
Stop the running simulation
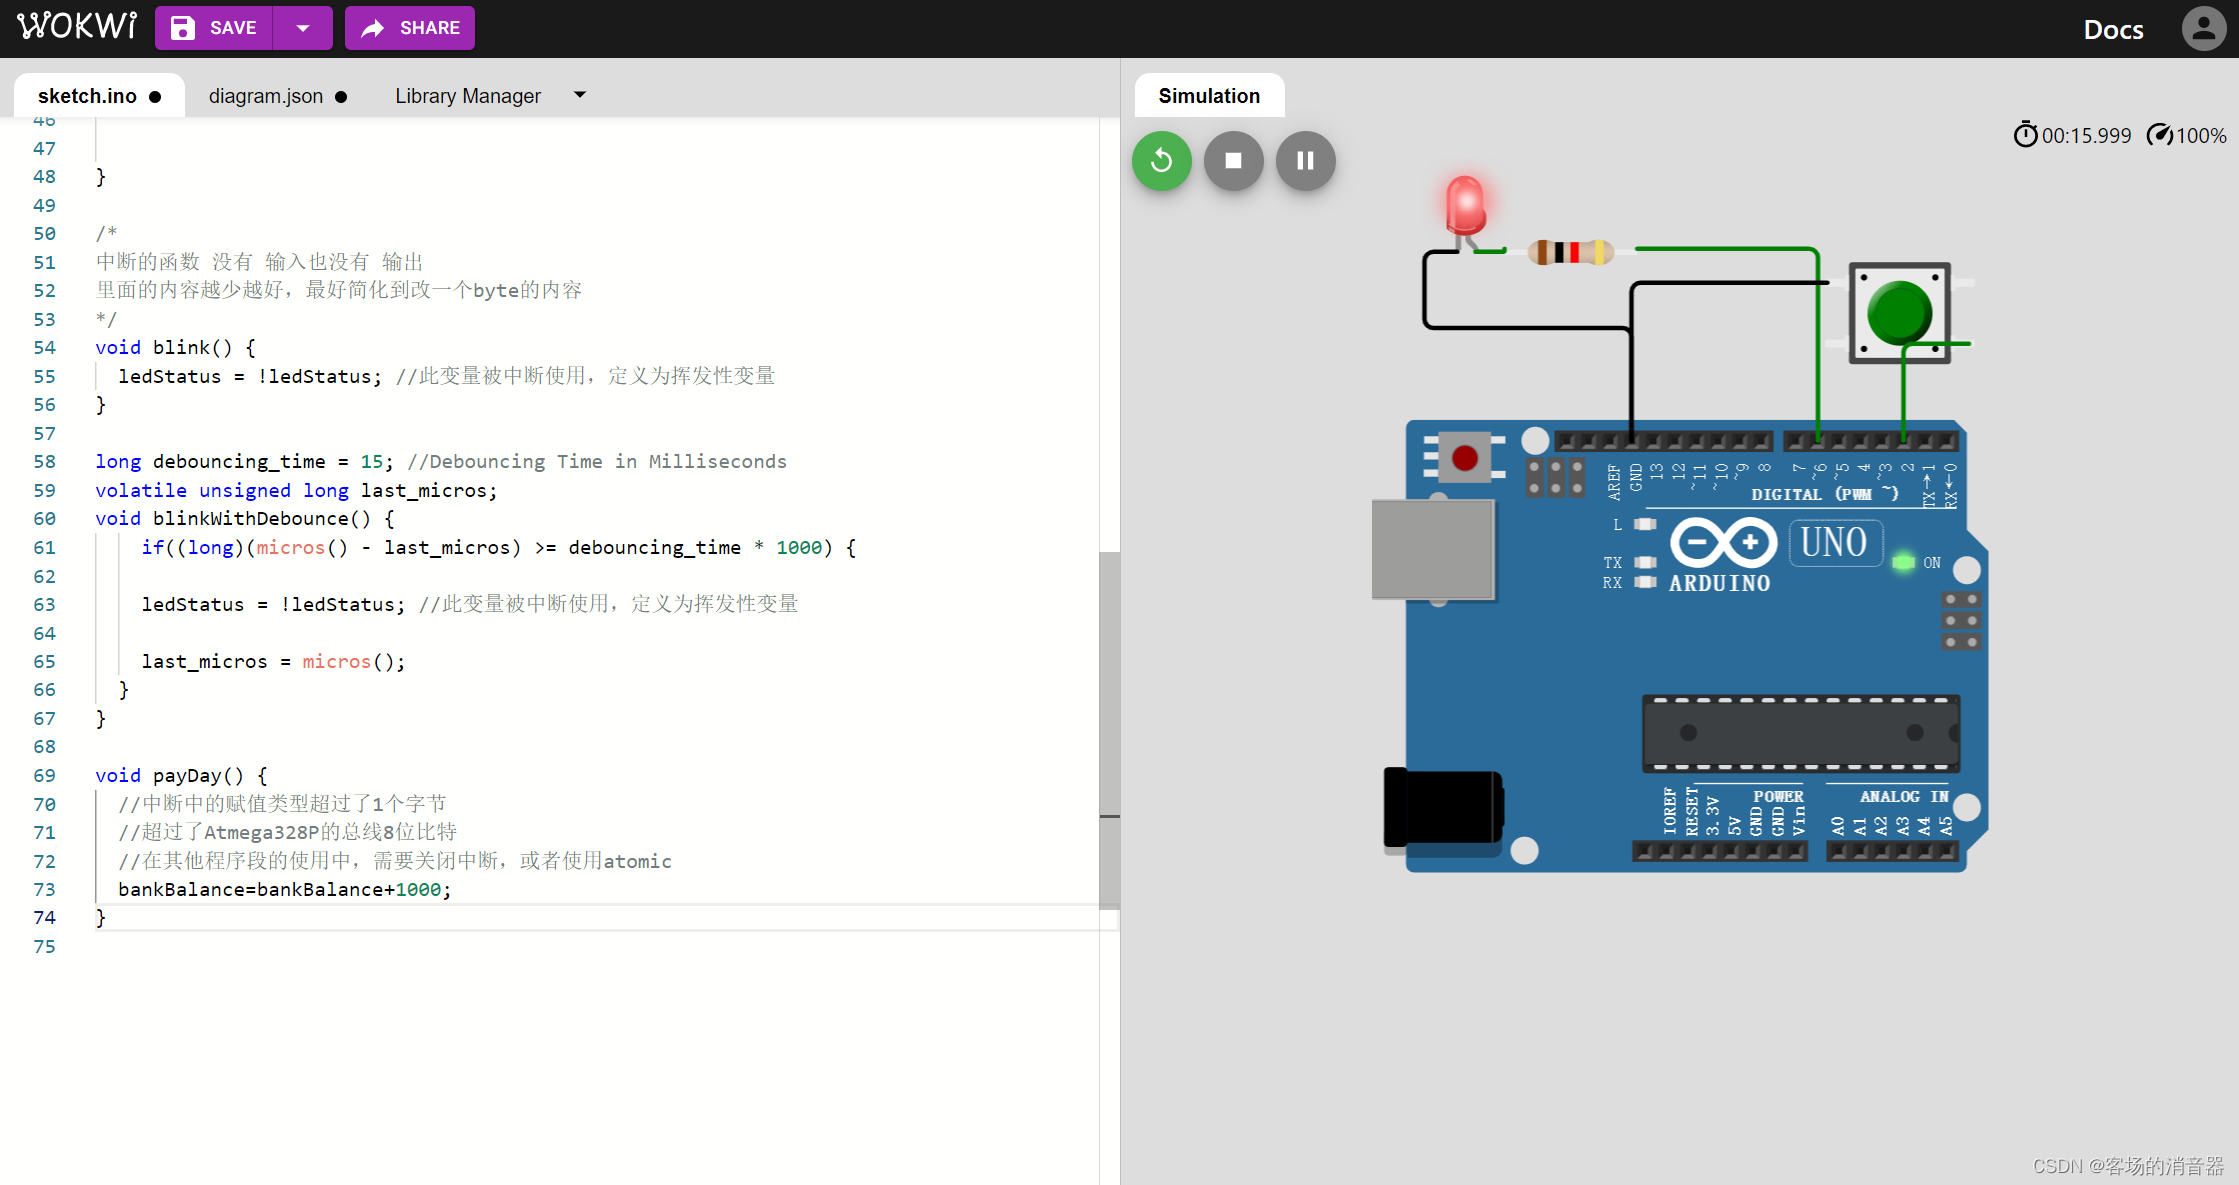(1233, 160)
